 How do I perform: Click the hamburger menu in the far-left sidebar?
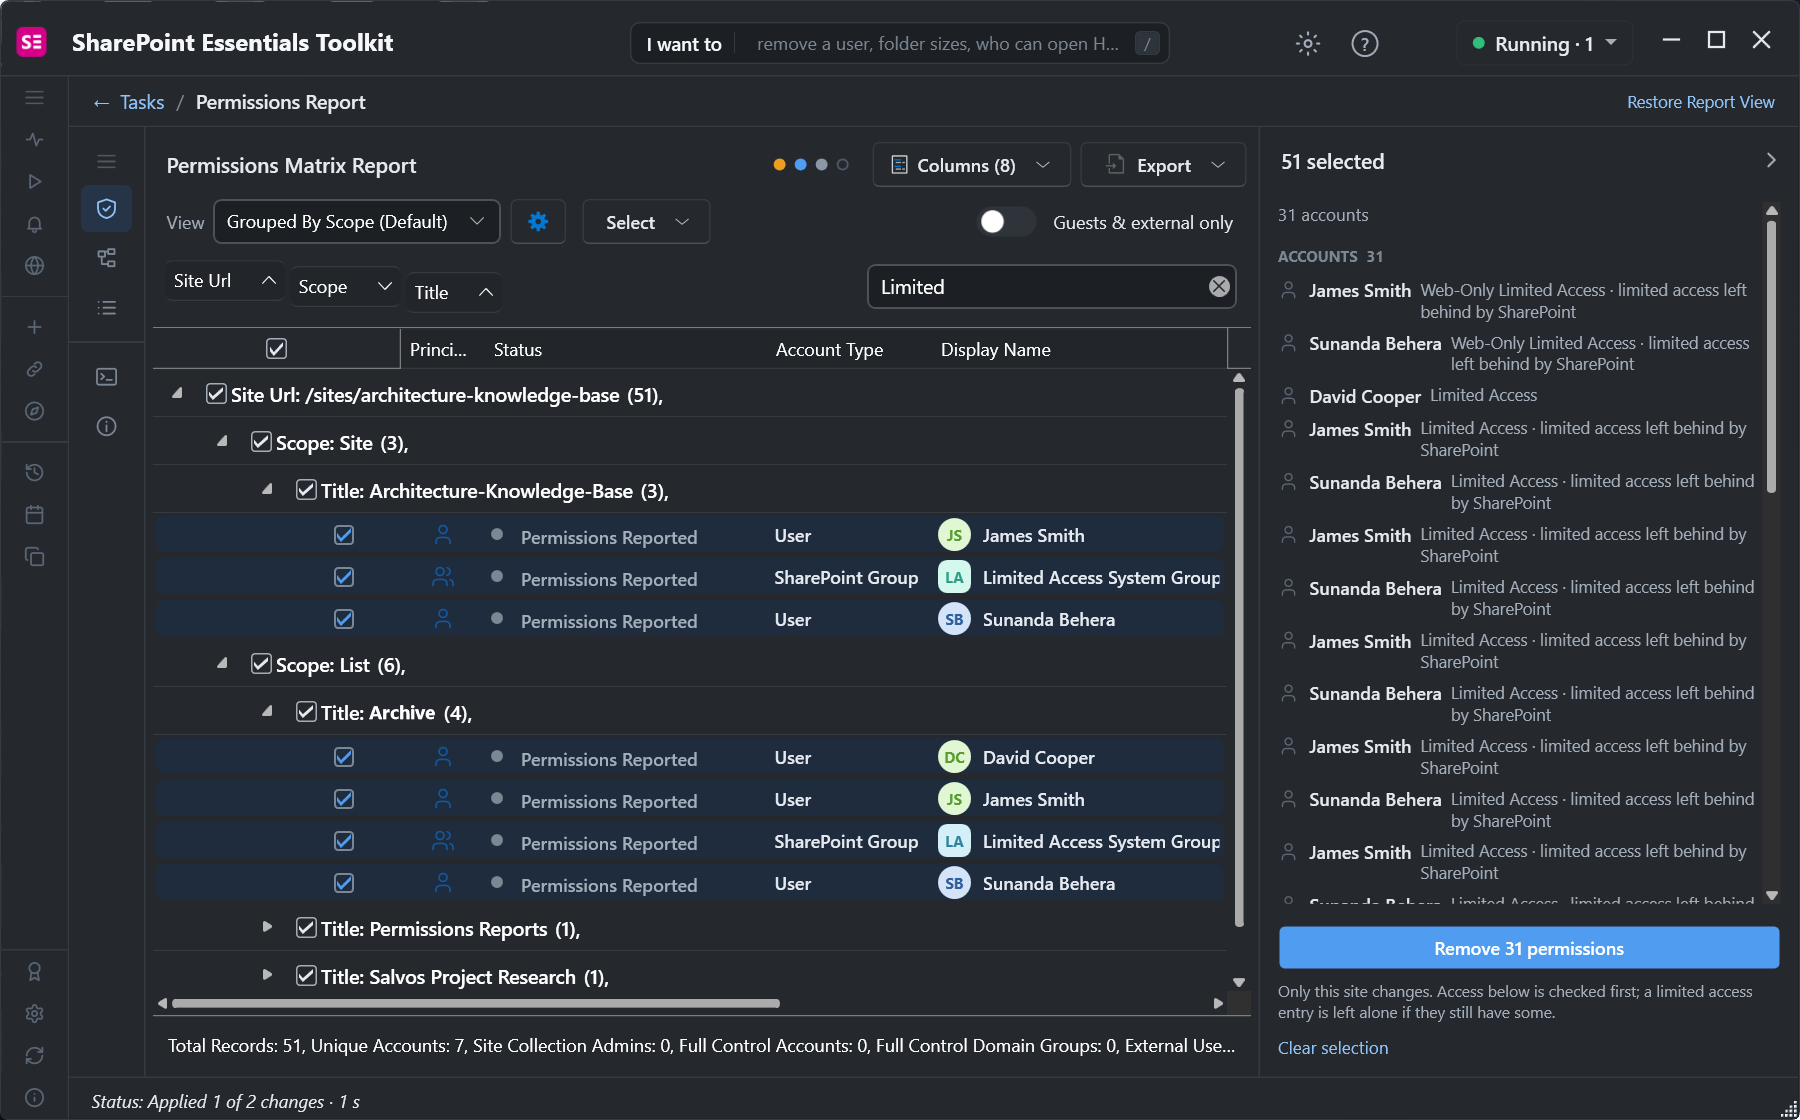pos(35,98)
